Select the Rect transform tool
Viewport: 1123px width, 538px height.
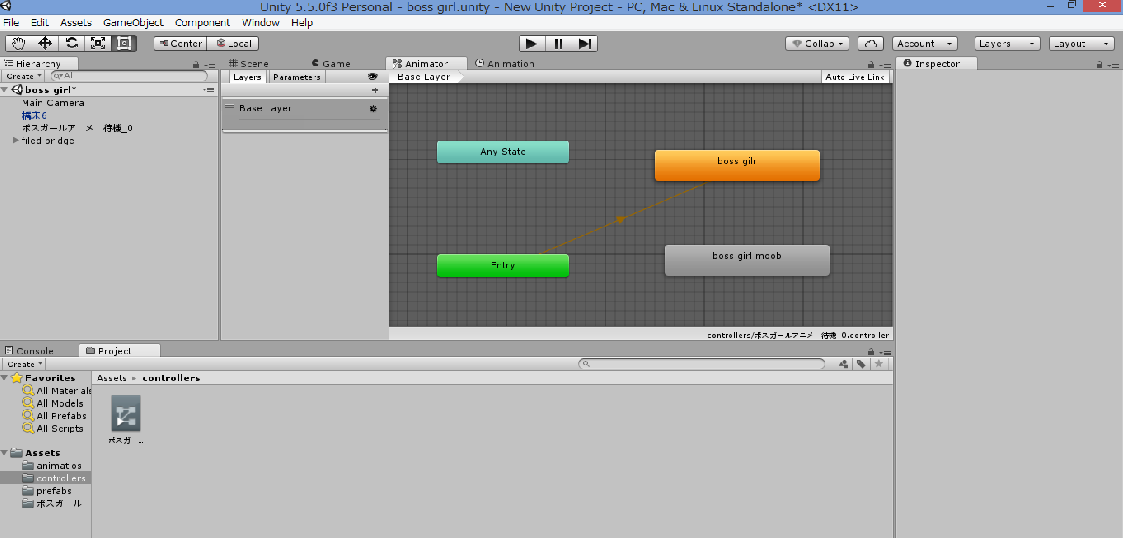pos(124,43)
